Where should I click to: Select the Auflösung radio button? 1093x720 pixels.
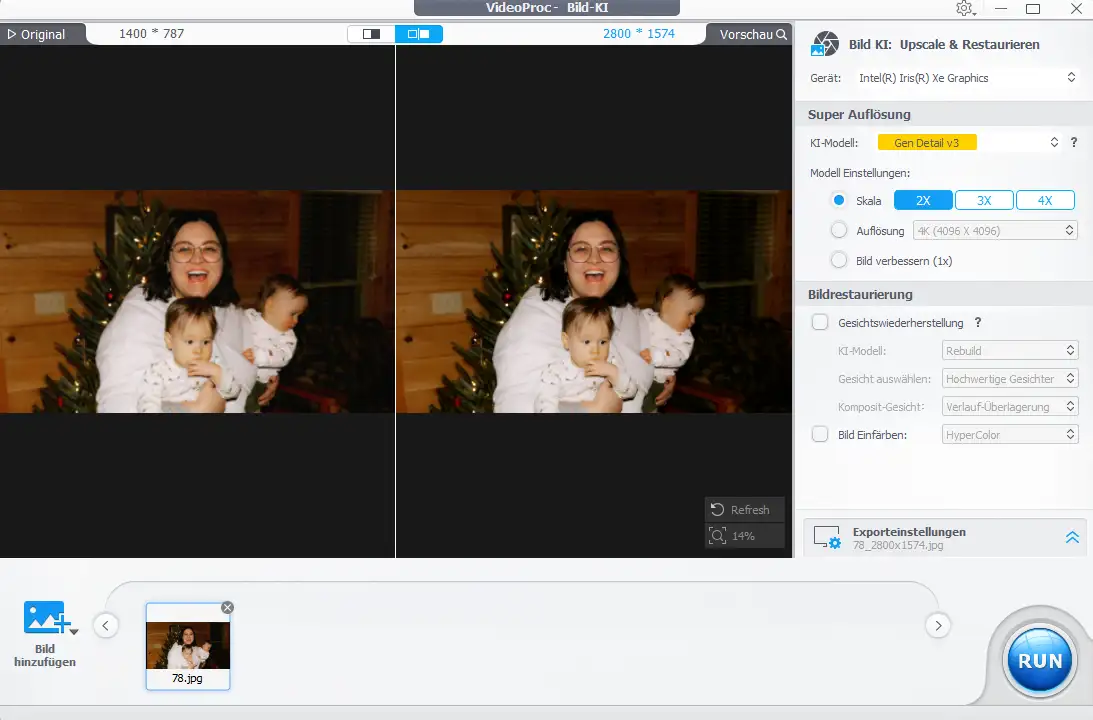click(x=839, y=230)
